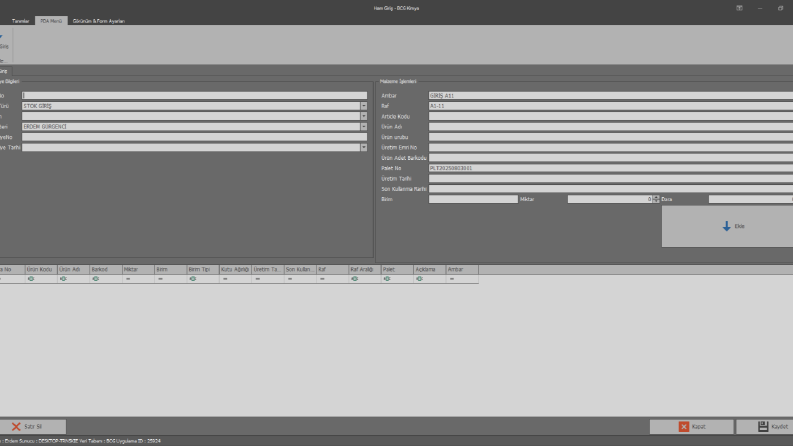This screenshot has height=446, width=793.
Task: Focus the top empty No input field
Action: [194, 96]
